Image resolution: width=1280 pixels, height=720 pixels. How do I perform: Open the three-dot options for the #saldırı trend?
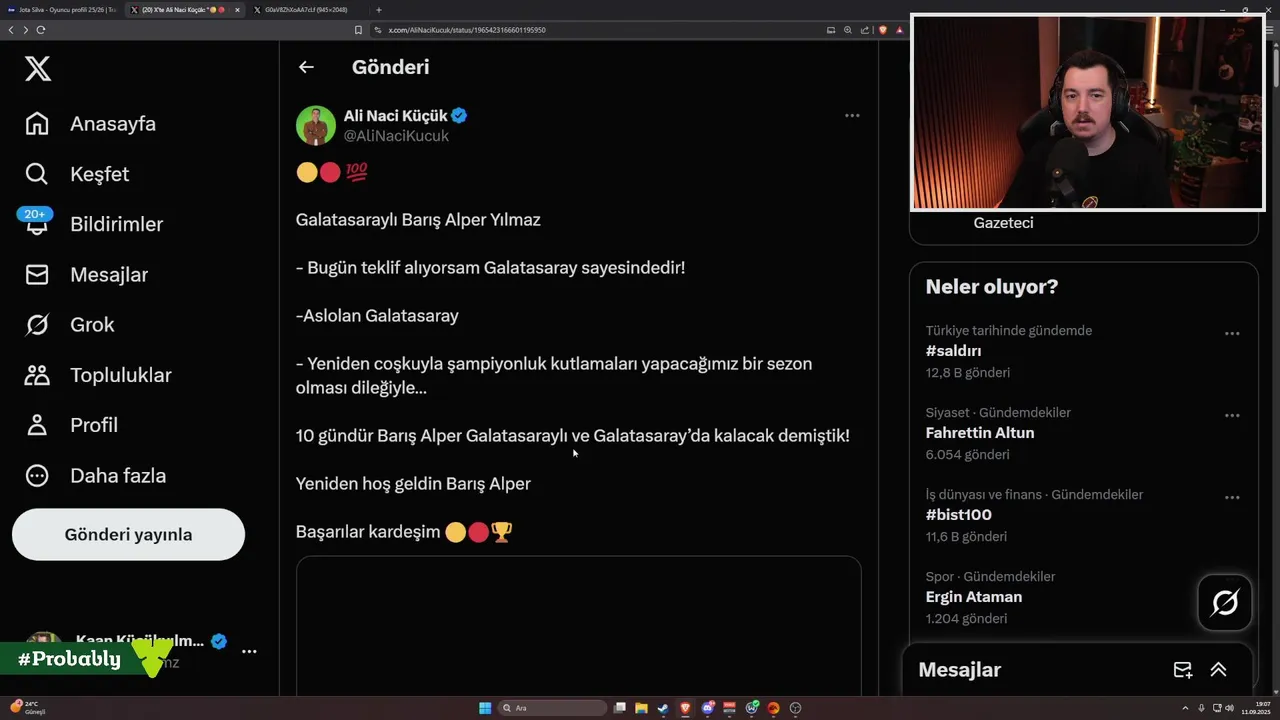click(1232, 333)
